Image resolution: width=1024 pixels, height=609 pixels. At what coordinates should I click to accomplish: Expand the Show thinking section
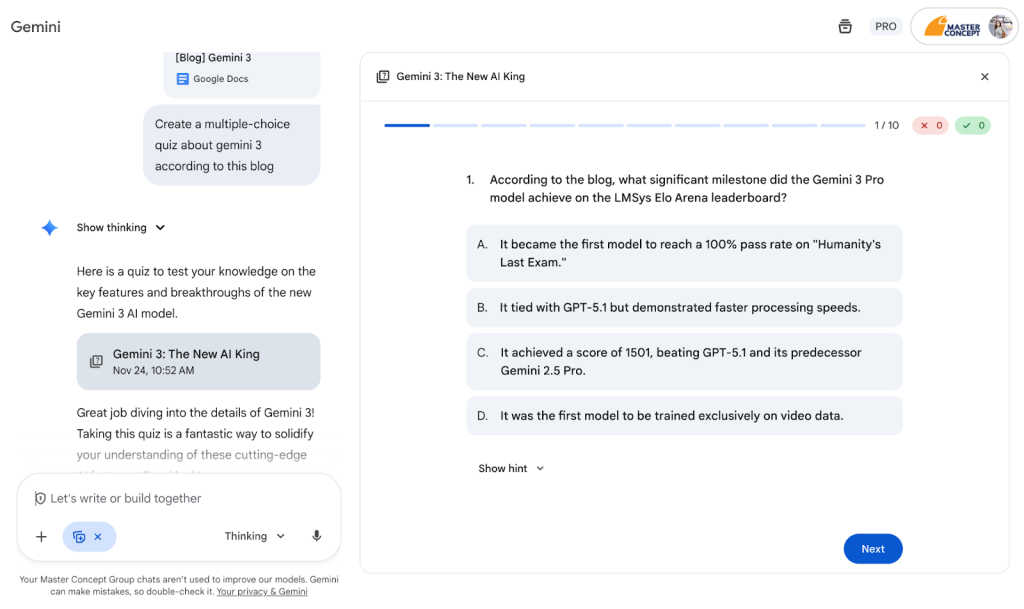[121, 228]
